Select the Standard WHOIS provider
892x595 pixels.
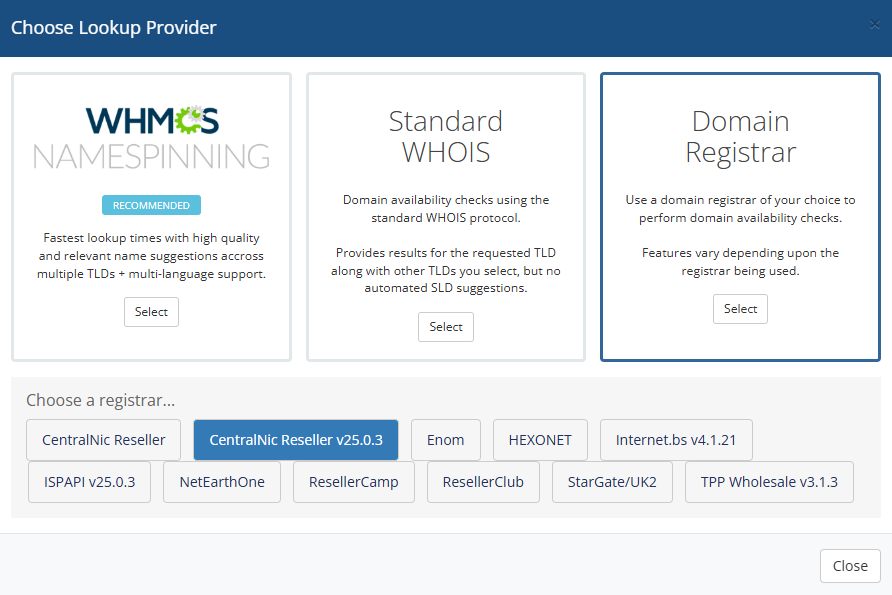tap(445, 327)
